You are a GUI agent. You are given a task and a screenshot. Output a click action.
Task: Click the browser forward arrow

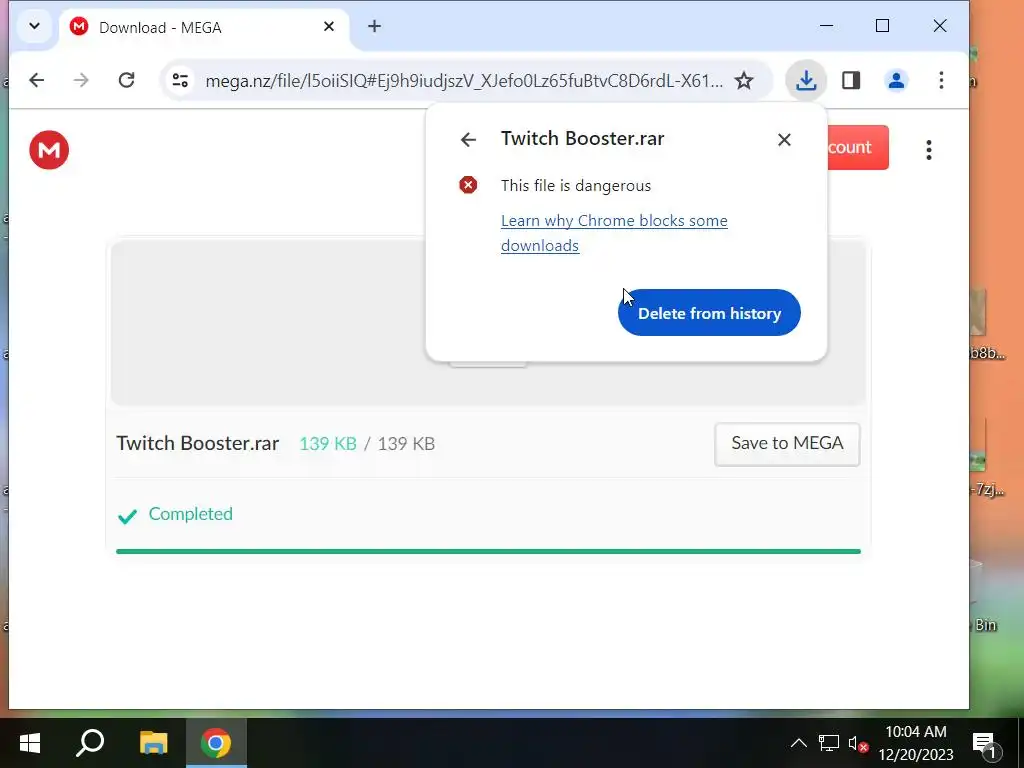(x=81, y=80)
